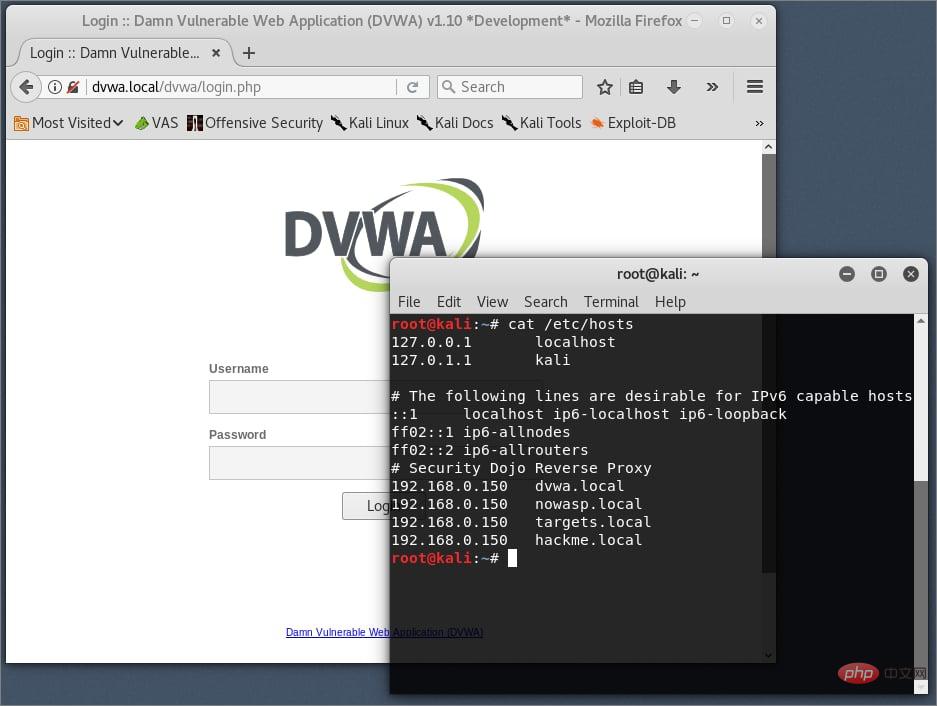The image size is (937, 706).
Task: Open the Terminal menu in terminal window
Action: tap(611, 302)
